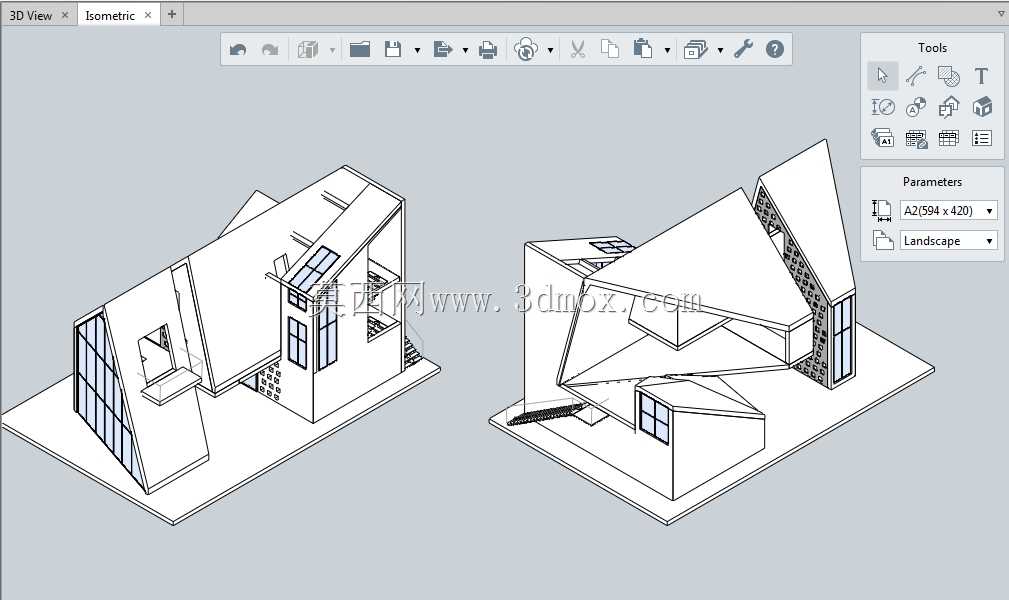Open Help with the question mark icon
The width and height of the screenshot is (1009, 600).
pyautogui.click(x=775, y=49)
